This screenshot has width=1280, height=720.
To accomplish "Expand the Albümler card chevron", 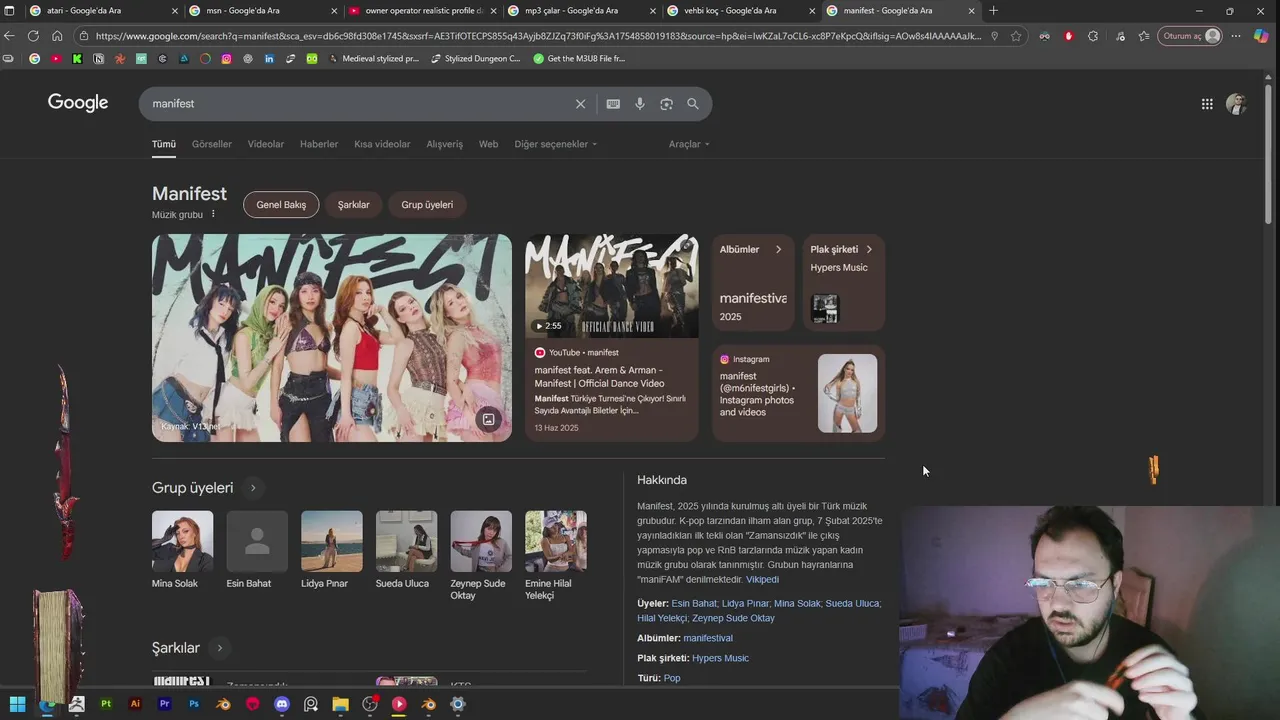I will (x=778, y=249).
